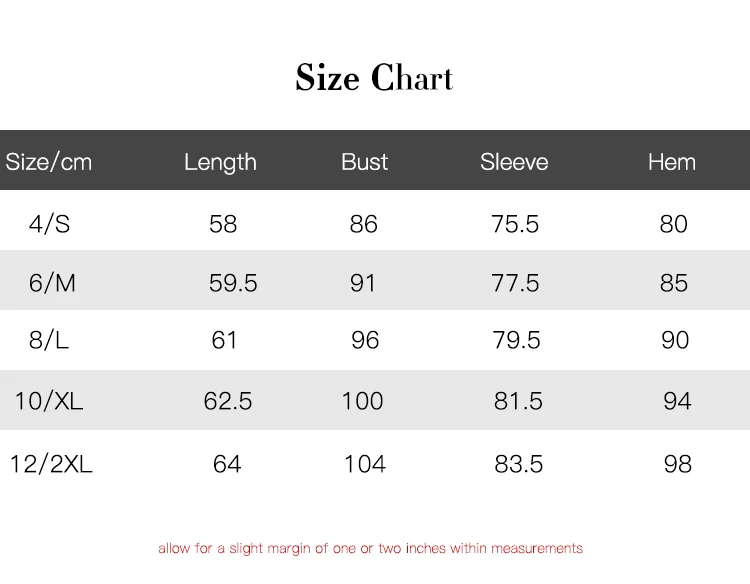The image size is (750, 584).
Task: Click the hem value 98
Action: tap(678, 464)
